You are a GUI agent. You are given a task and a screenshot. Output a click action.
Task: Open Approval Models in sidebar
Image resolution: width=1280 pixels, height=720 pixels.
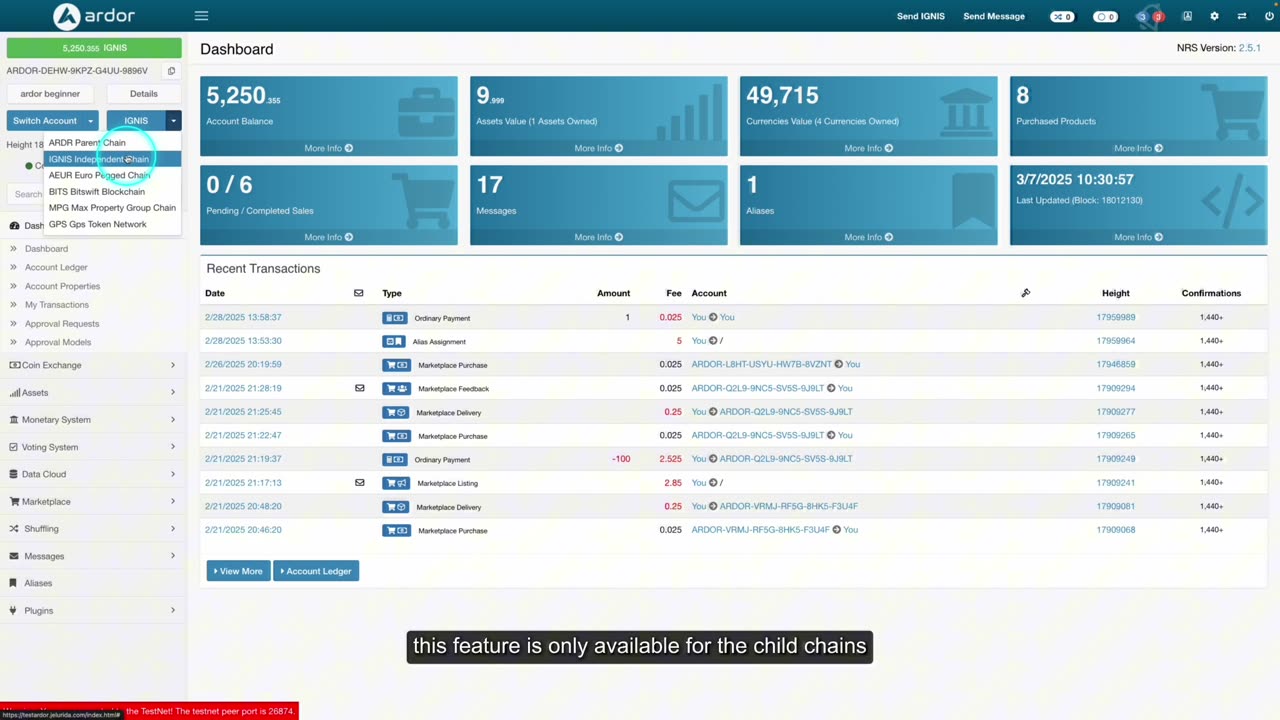click(58, 342)
